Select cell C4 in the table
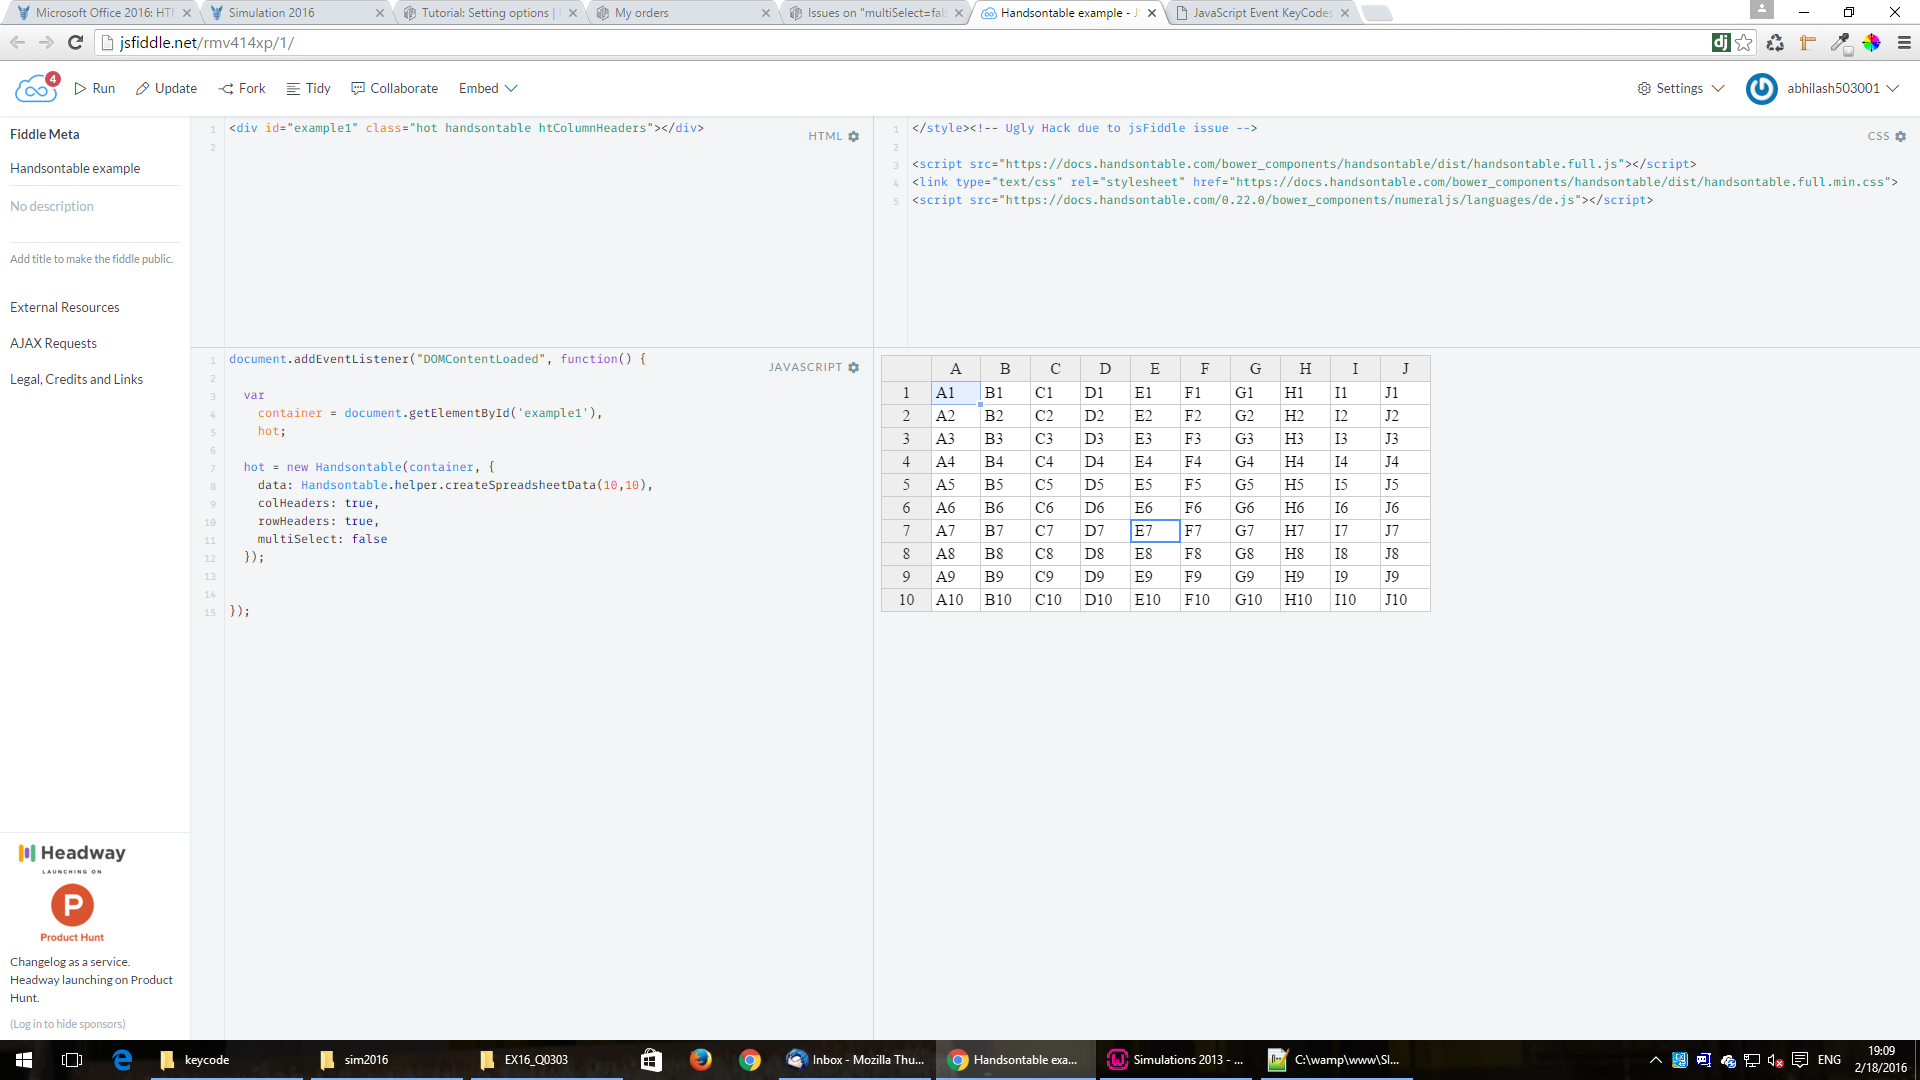Image resolution: width=1920 pixels, height=1080 pixels. click(x=1055, y=462)
